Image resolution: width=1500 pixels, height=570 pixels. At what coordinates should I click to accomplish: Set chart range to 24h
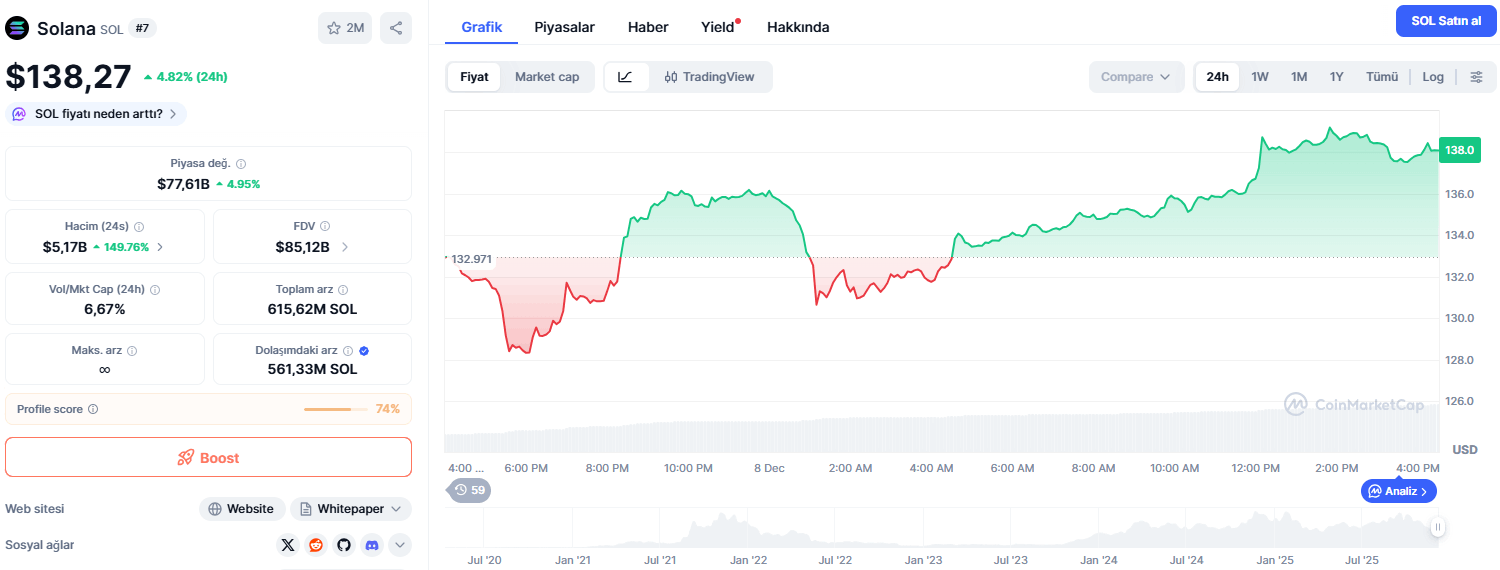[1217, 77]
